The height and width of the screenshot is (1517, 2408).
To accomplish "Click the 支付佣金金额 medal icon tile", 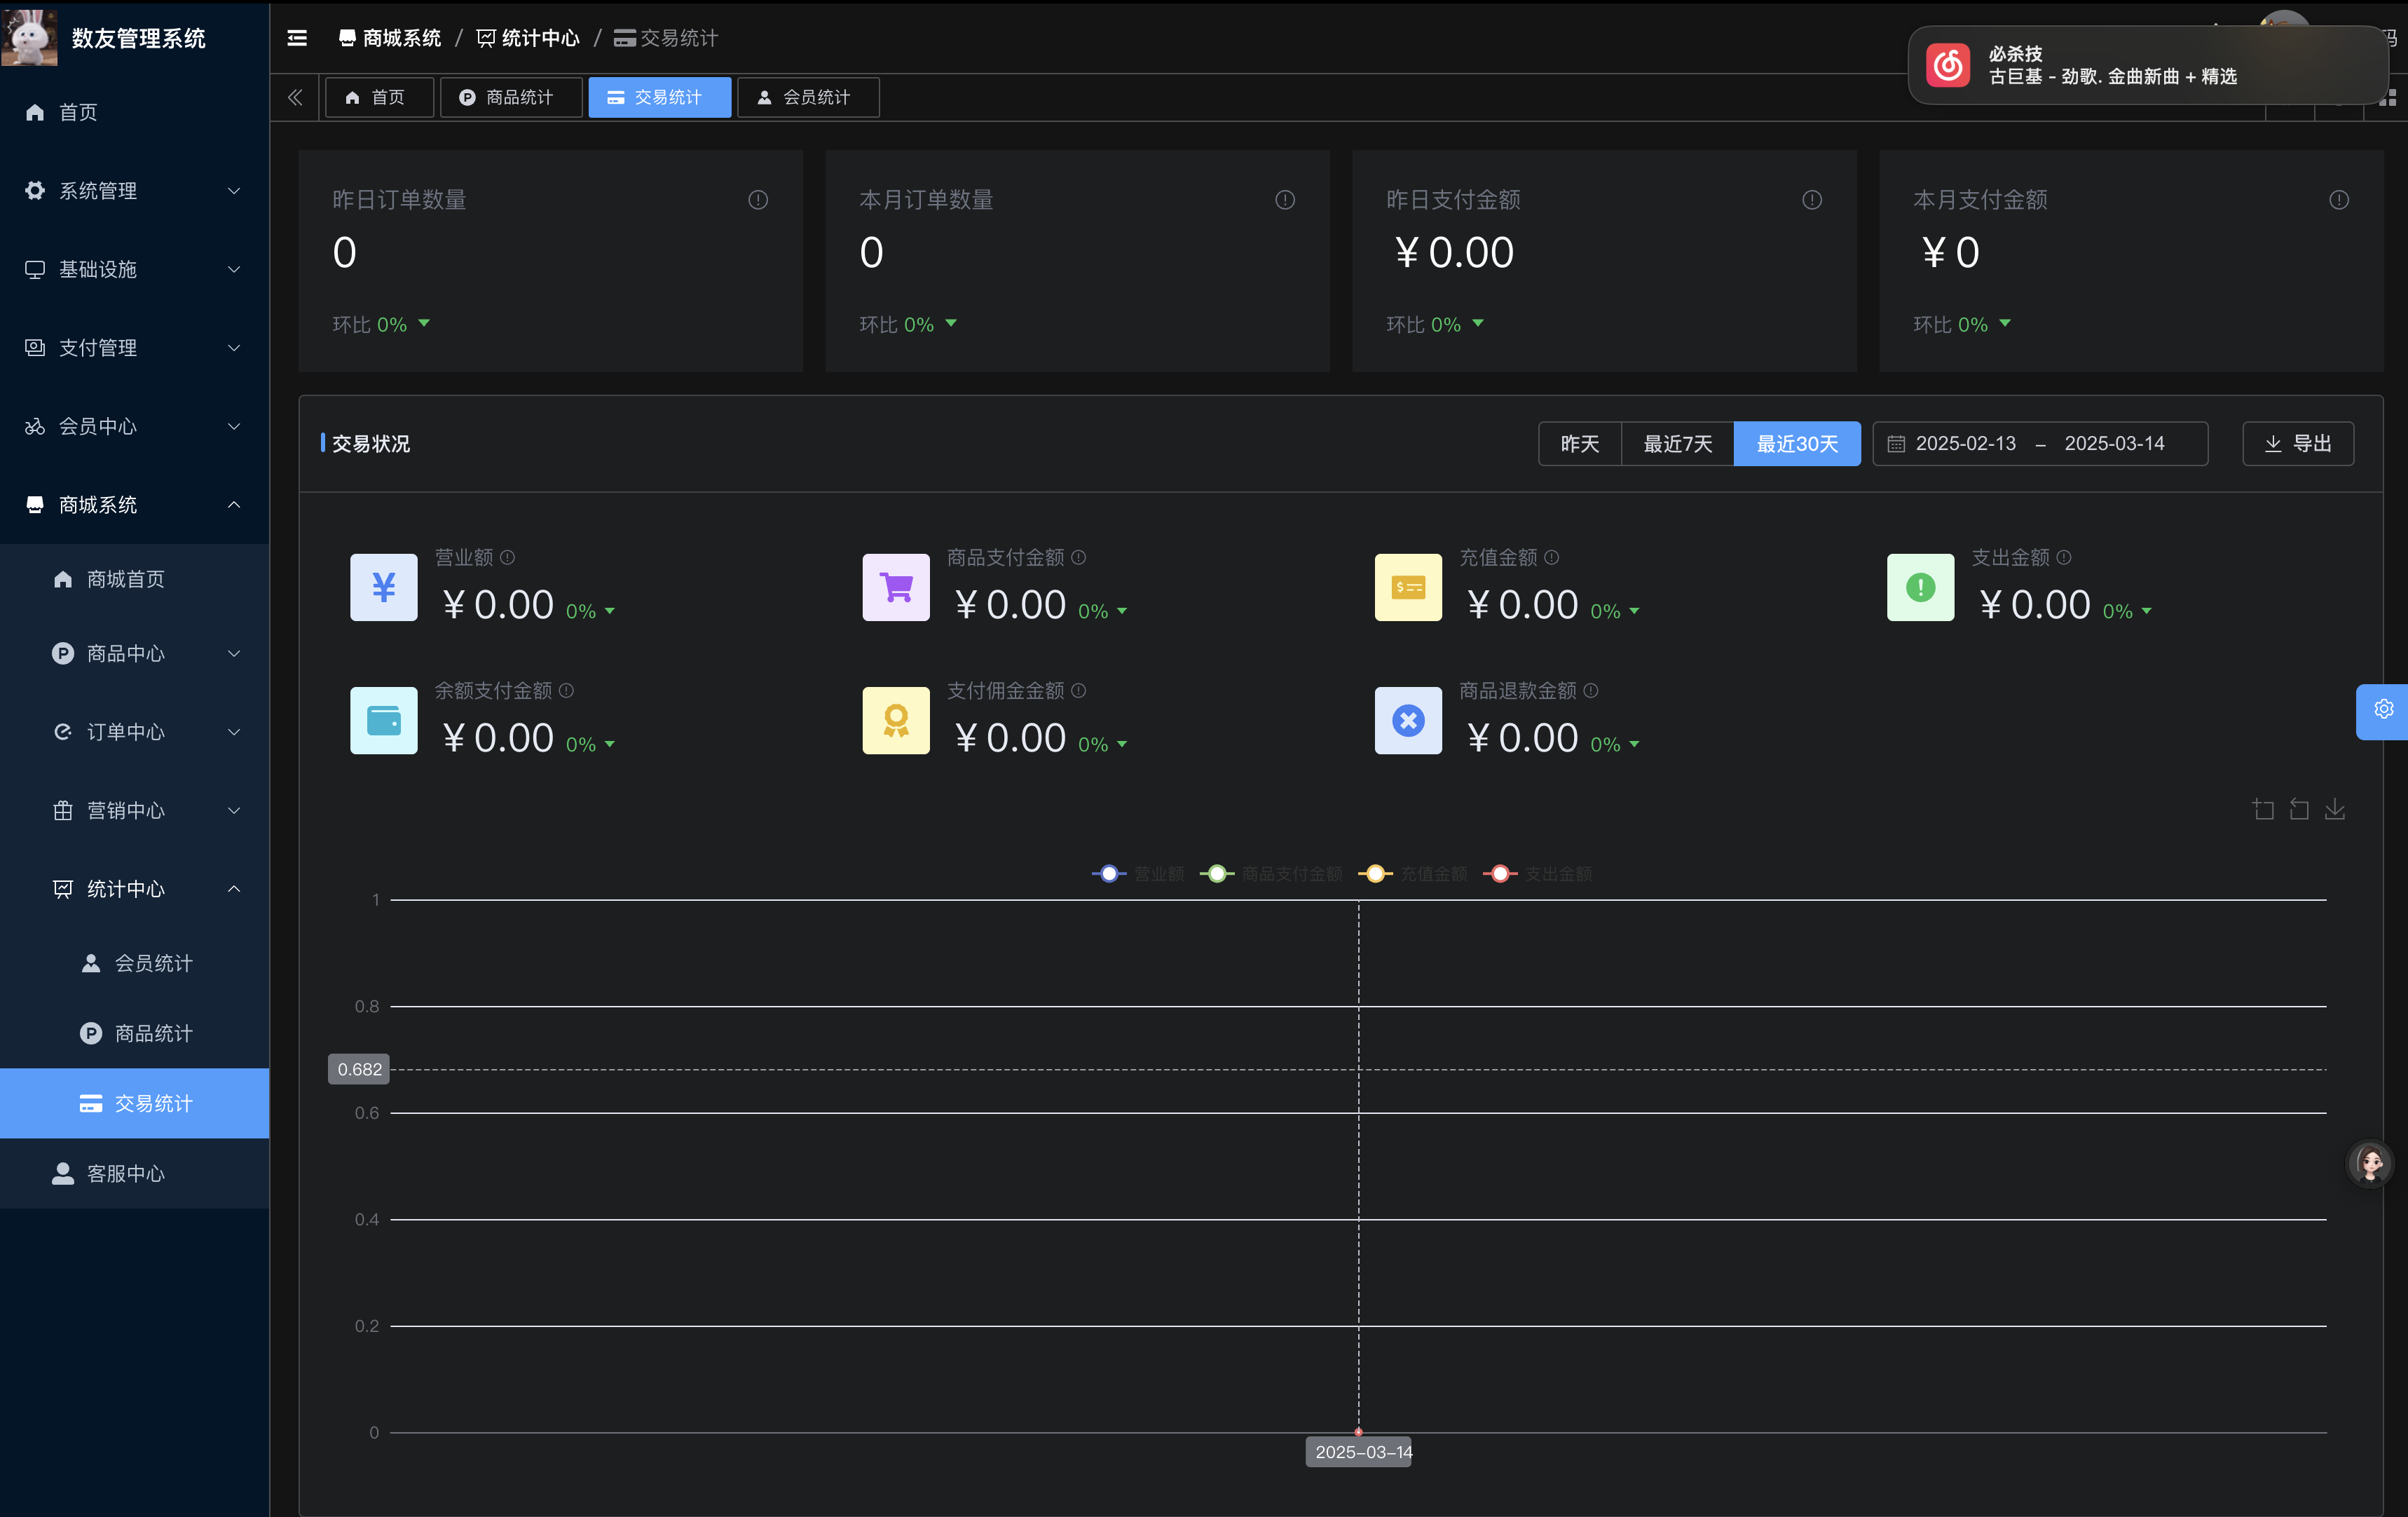I will (x=896, y=720).
